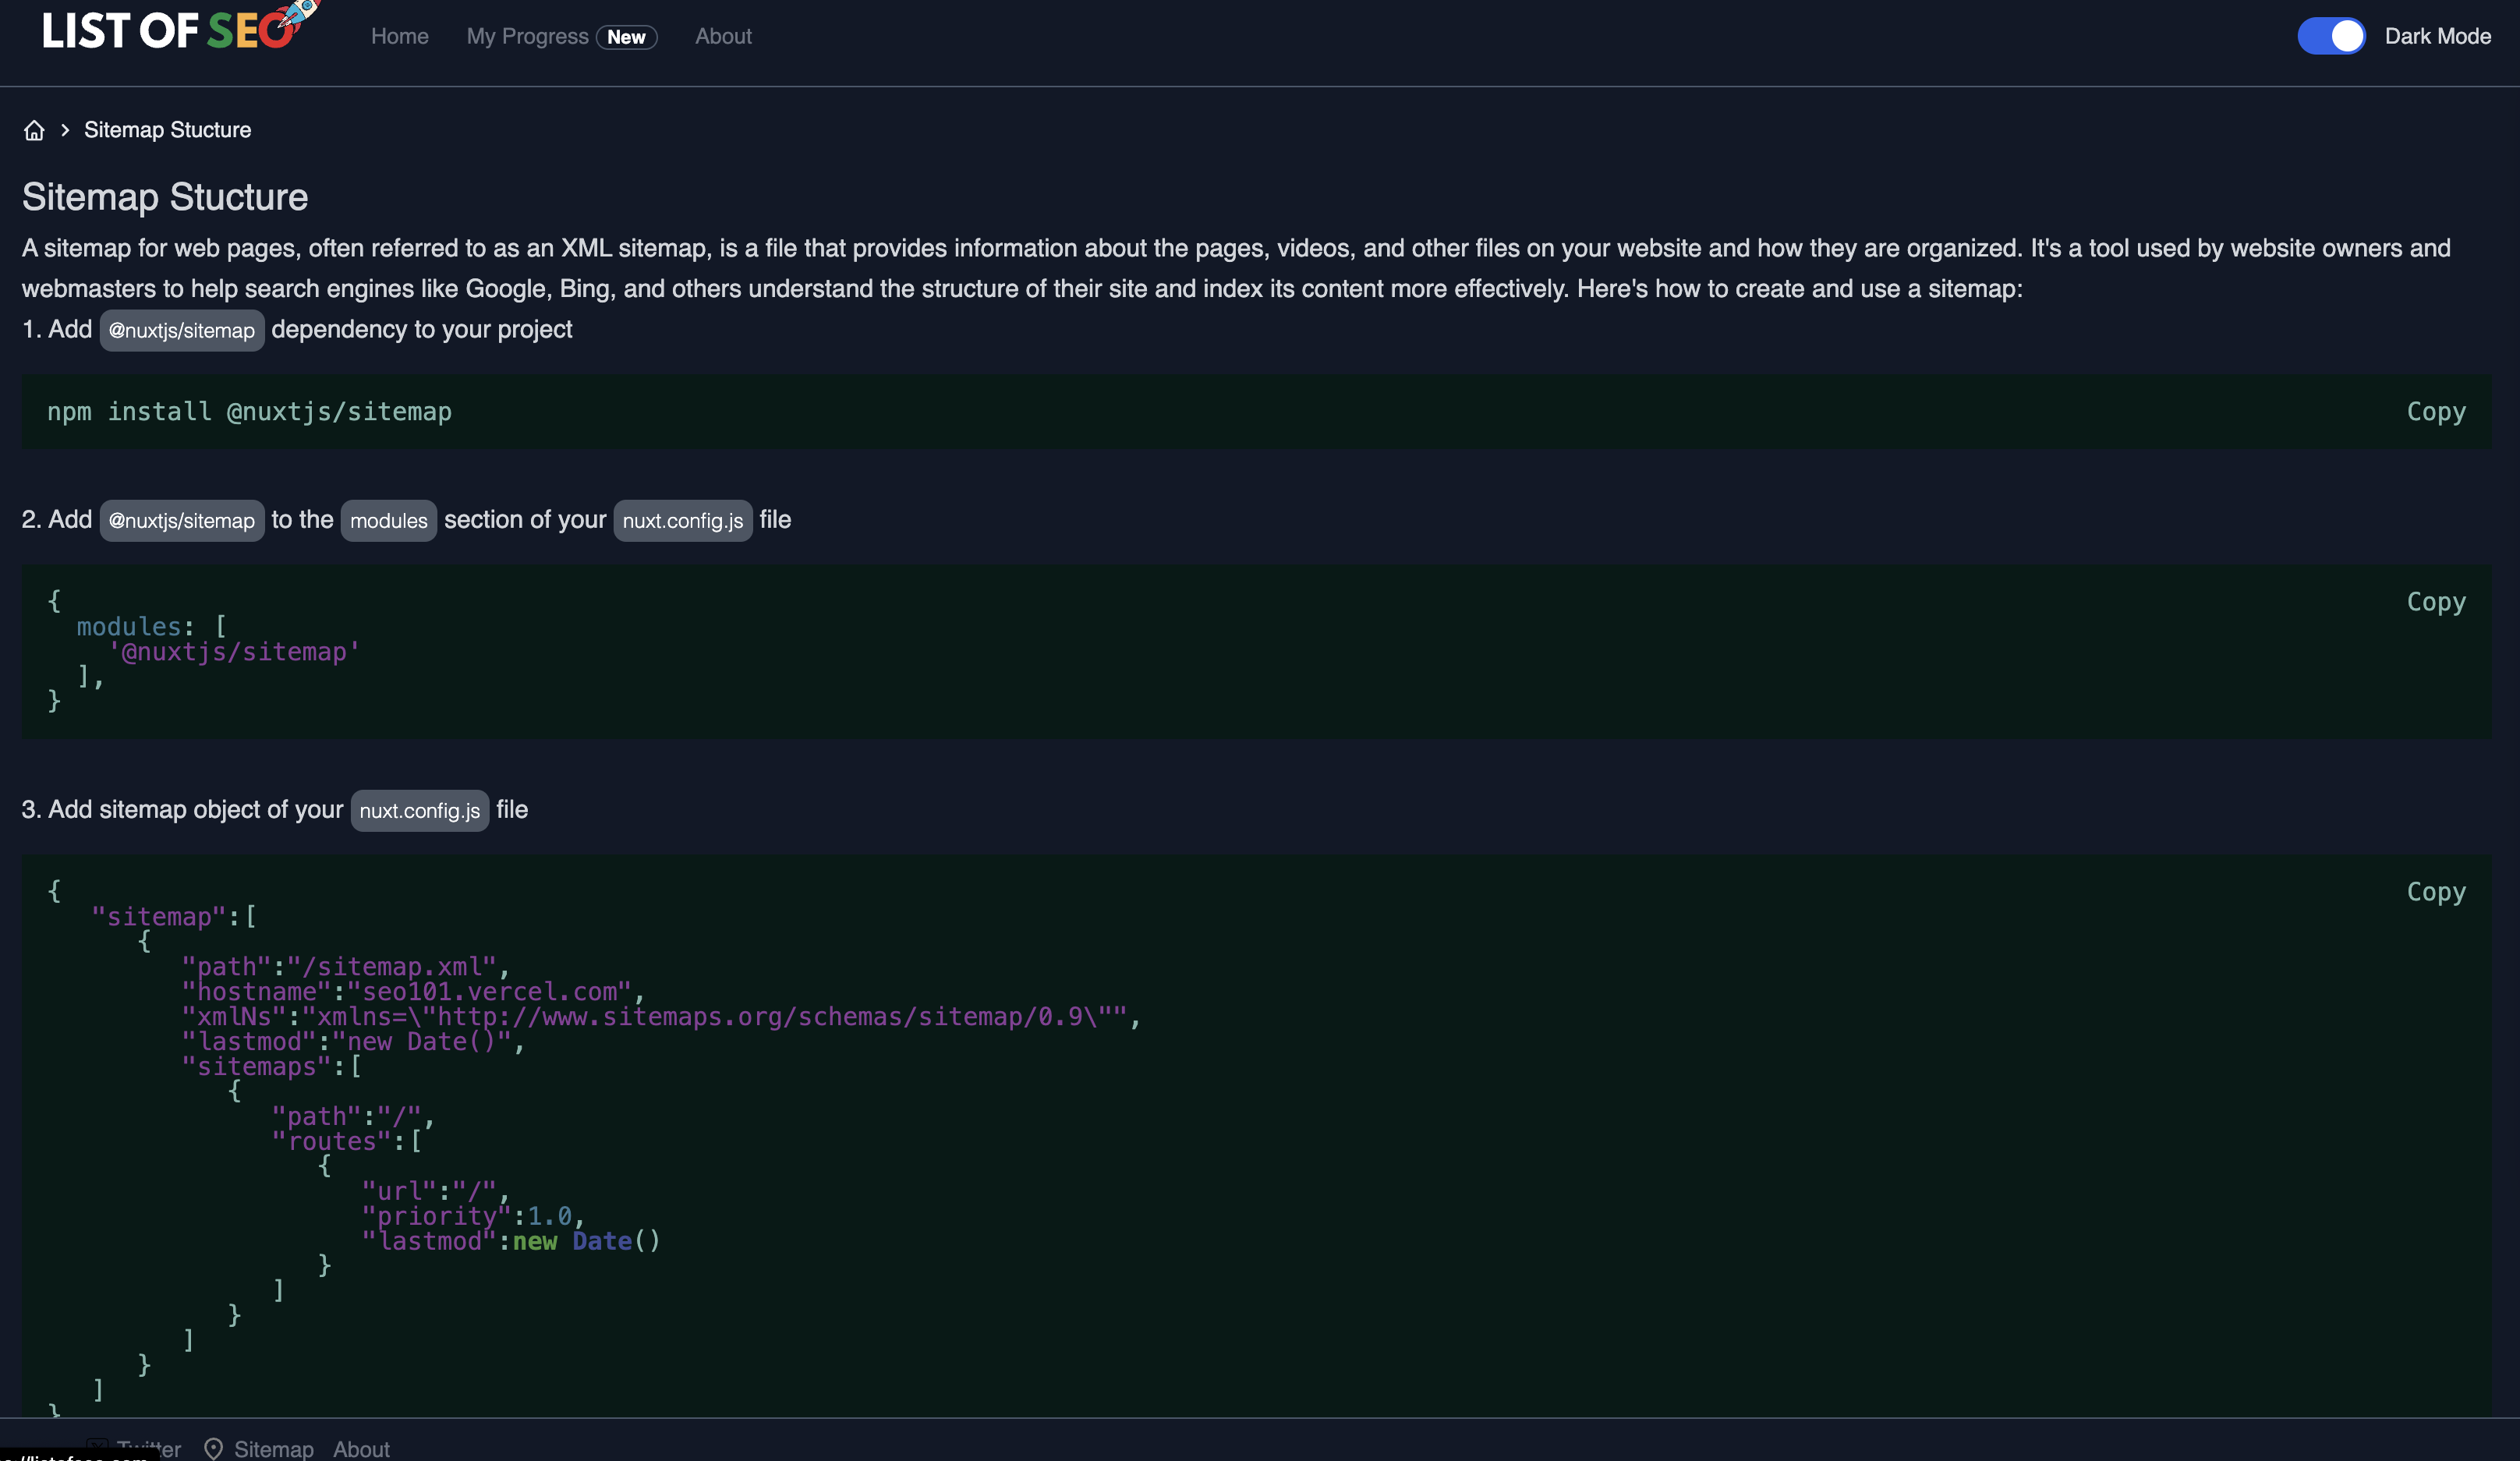Open the Home nav link
2520x1461 pixels.
(x=399, y=36)
